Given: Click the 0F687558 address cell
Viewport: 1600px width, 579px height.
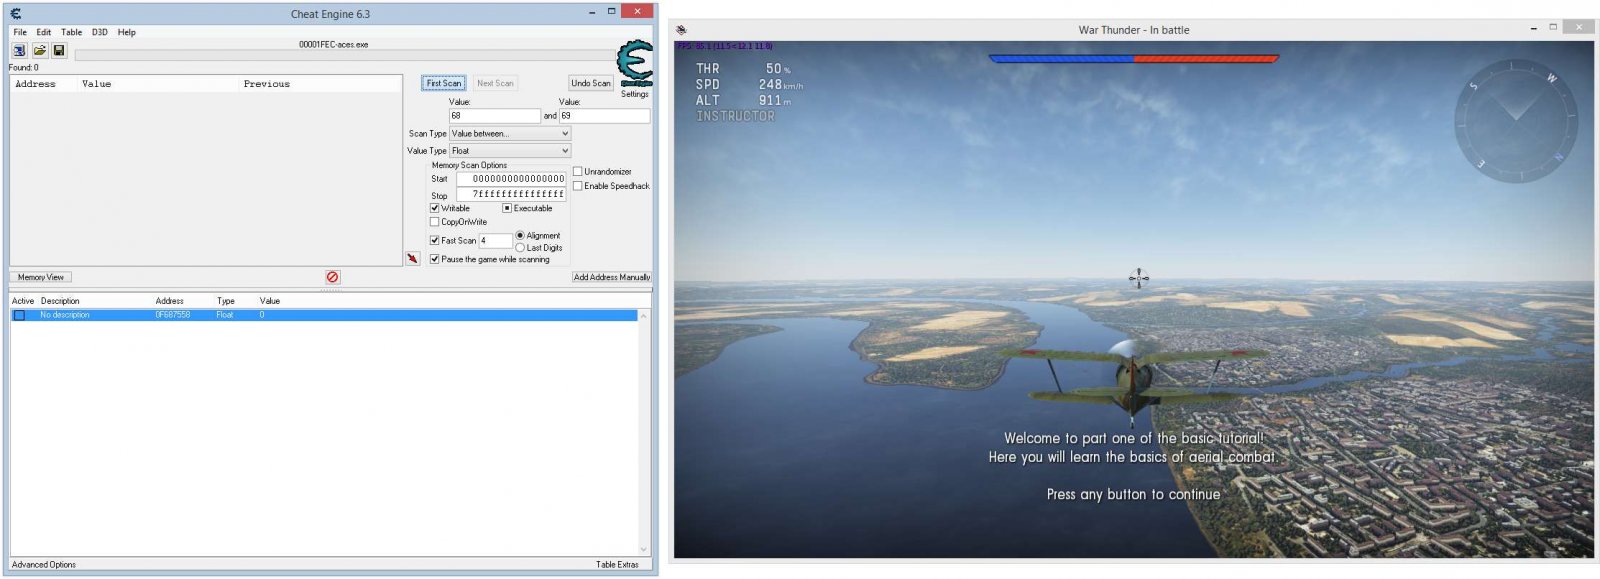Looking at the screenshot, I should coord(173,315).
